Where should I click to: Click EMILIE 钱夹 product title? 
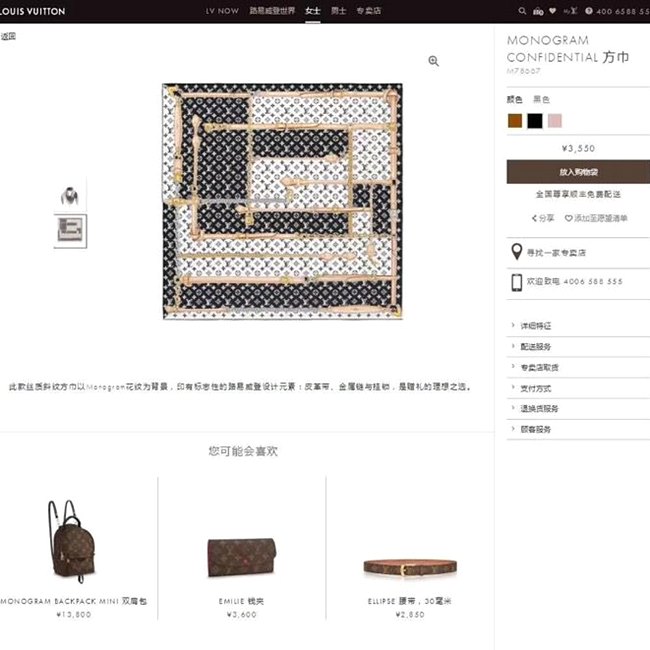pos(241,601)
